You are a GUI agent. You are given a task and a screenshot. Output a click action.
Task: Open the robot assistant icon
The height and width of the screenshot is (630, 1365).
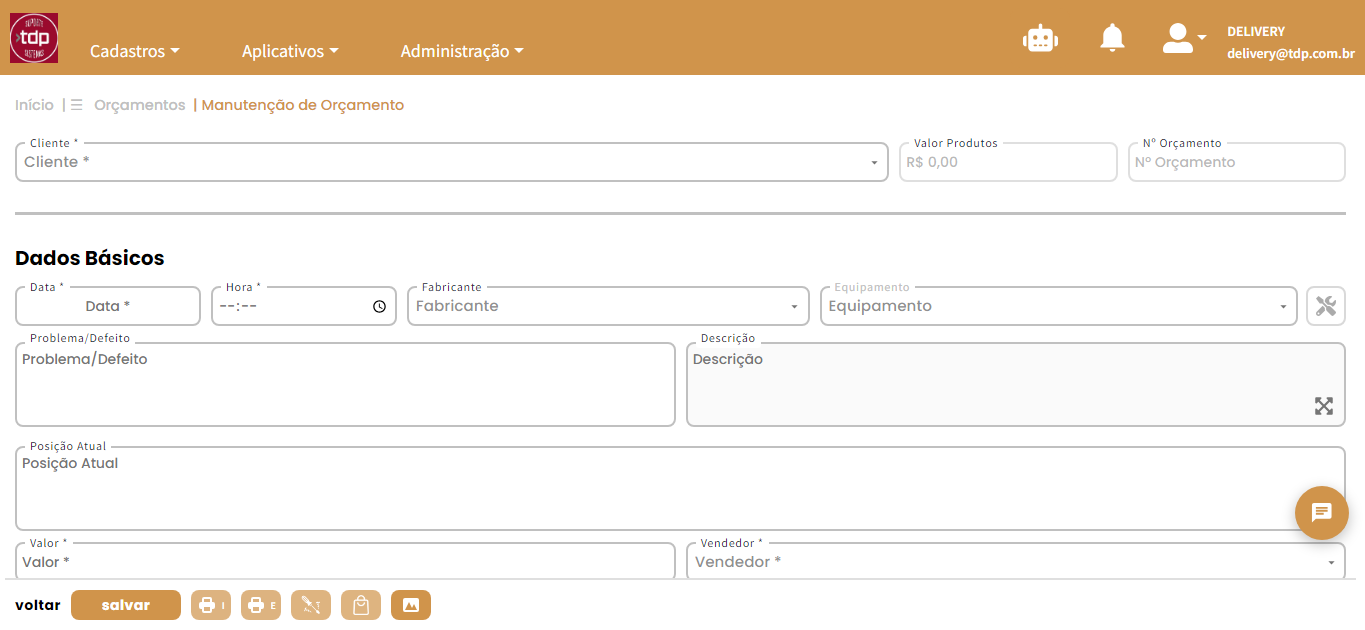(x=1040, y=38)
